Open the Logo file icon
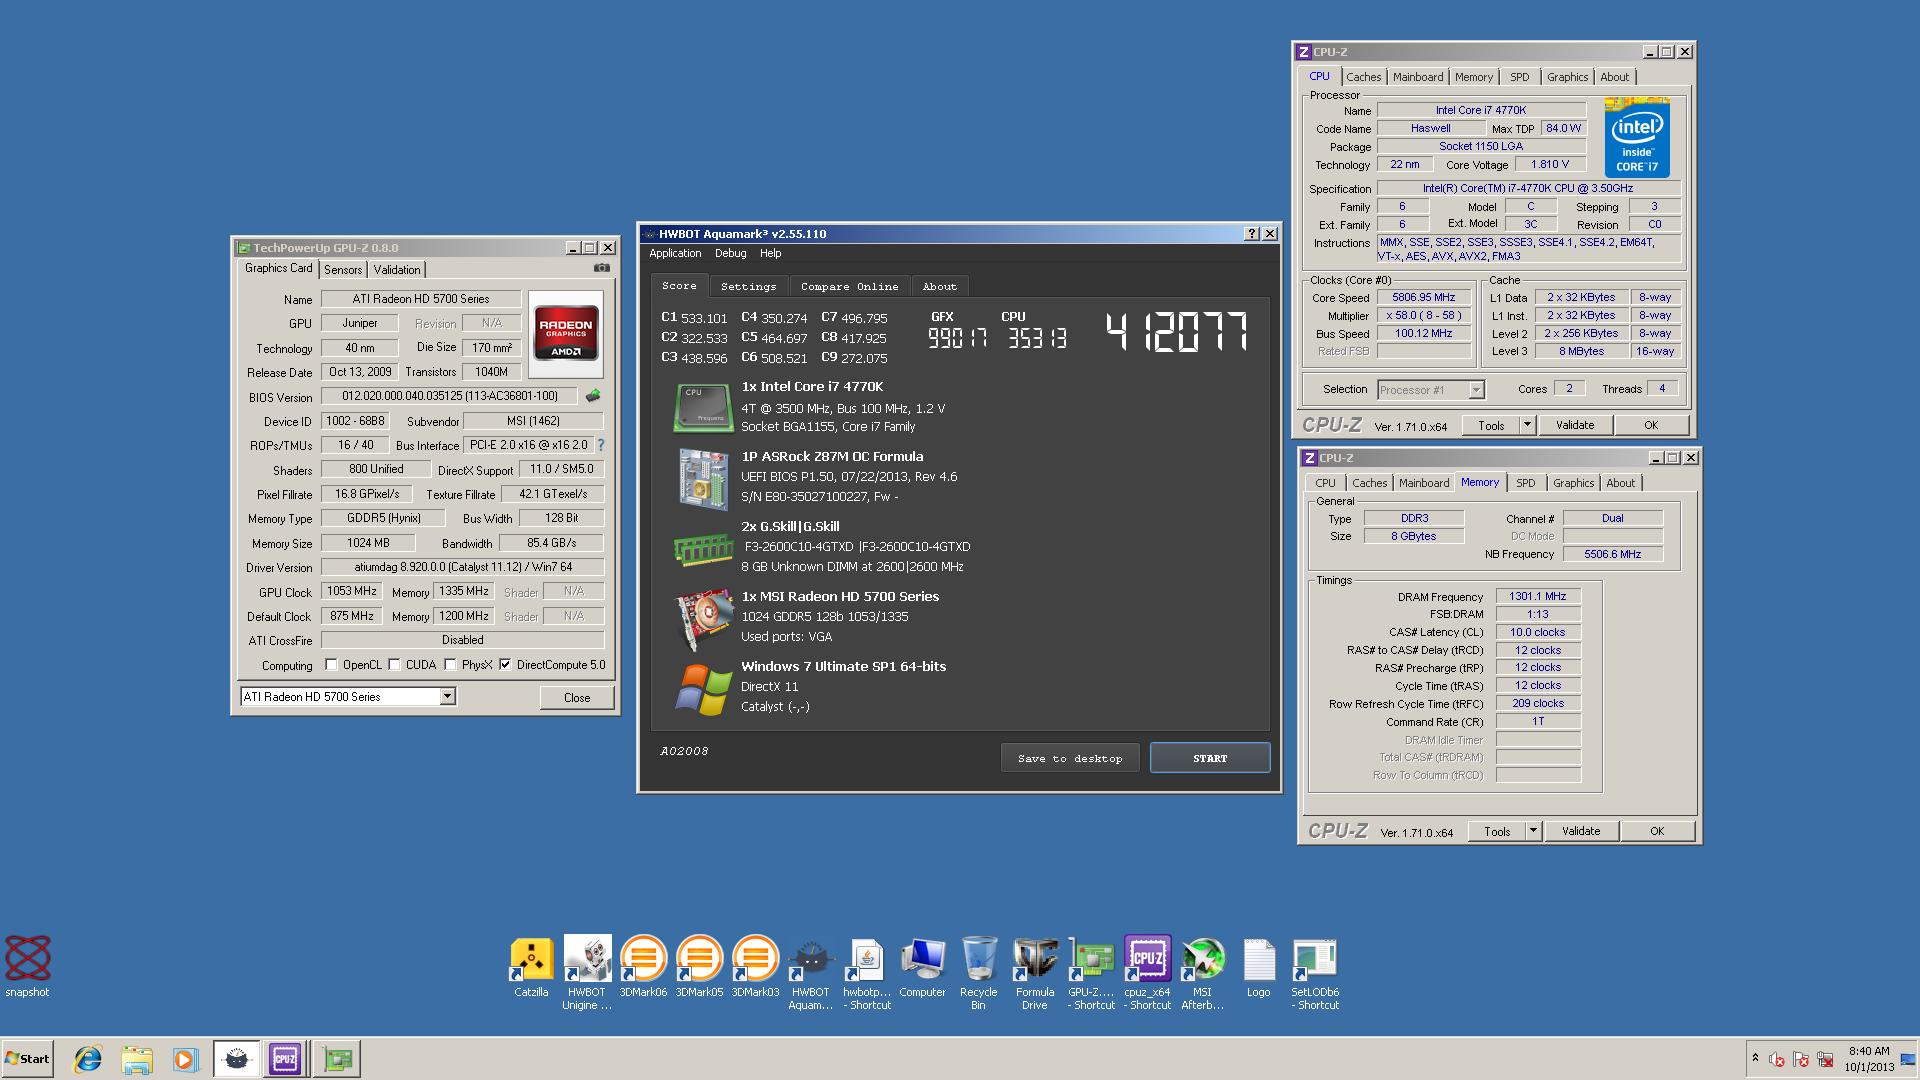This screenshot has height=1080, width=1920. [x=1259, y=967]
